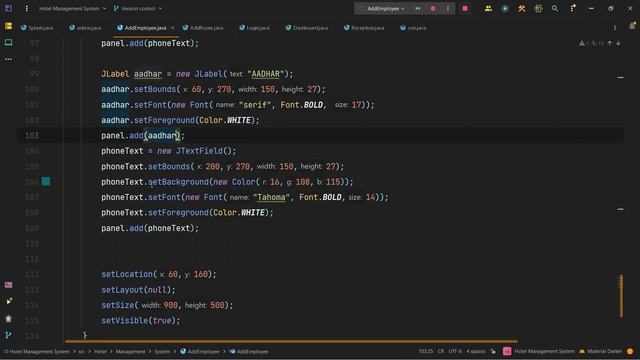Open Code With Me people icon

[488, 9]
